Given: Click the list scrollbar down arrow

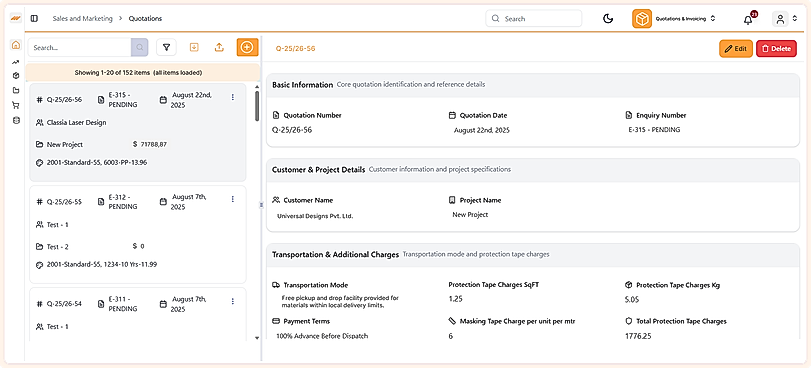Looking at the screenshot, I should [x=257, y=338].
